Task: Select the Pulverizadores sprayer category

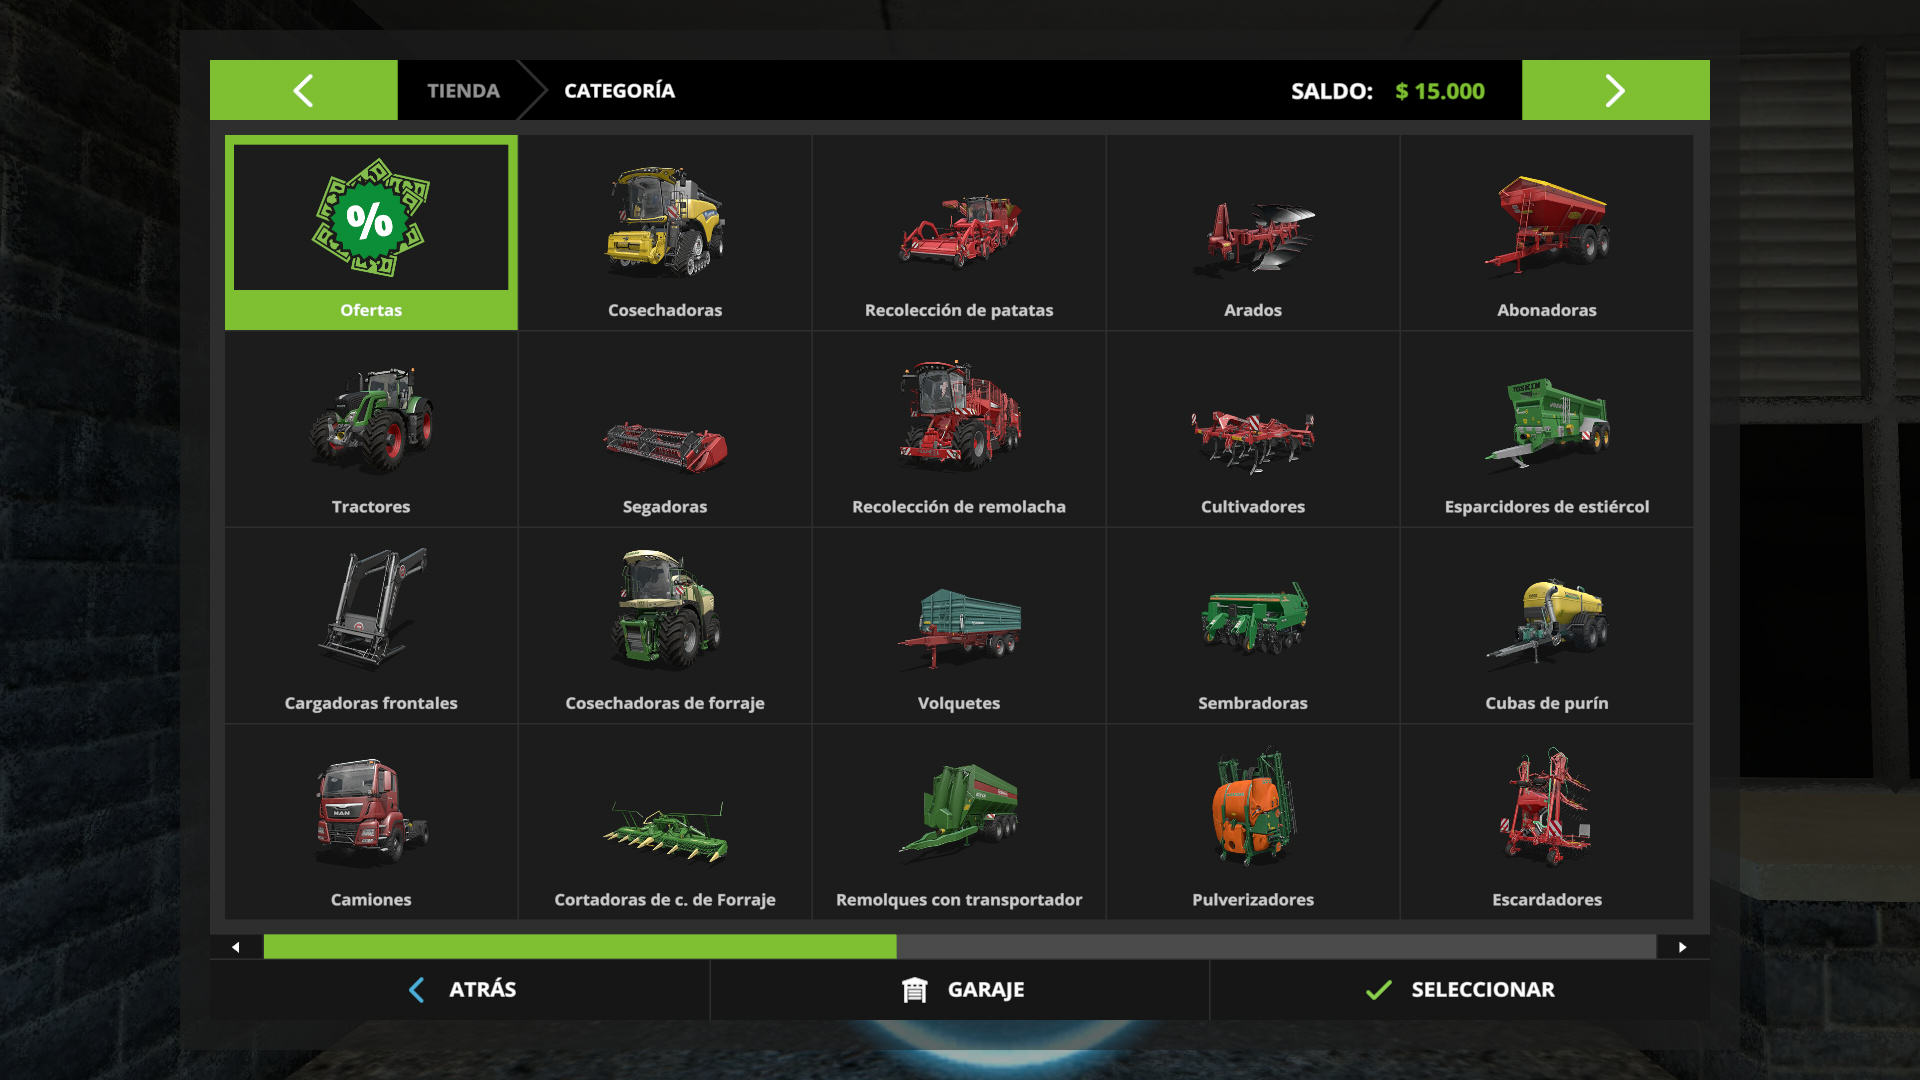Action: click(1253, 822)
